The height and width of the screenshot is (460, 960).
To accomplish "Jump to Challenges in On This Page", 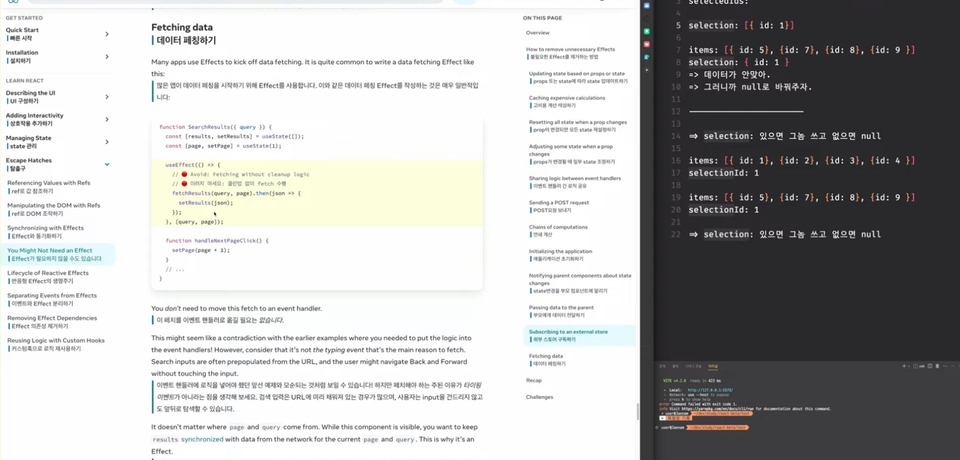I will click(539, 397).
